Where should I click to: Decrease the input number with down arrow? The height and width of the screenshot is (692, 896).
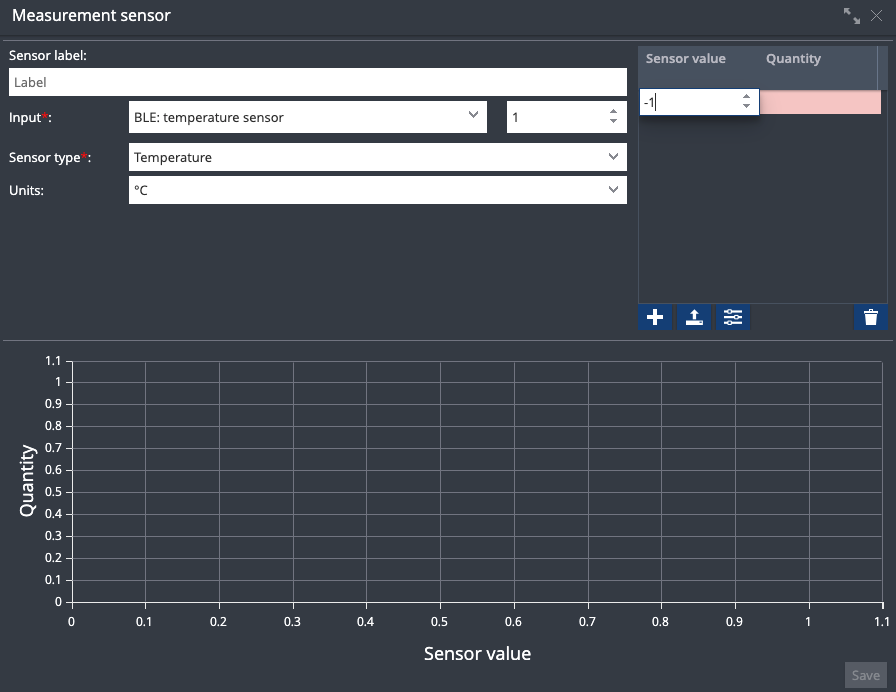pos(613,121)
